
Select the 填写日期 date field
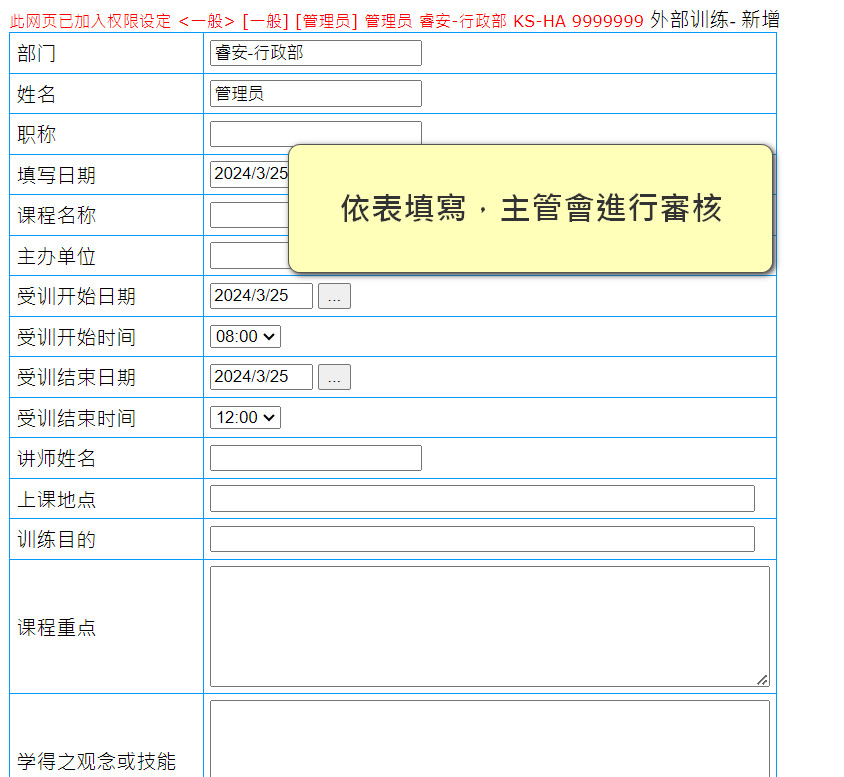(249, 174)
